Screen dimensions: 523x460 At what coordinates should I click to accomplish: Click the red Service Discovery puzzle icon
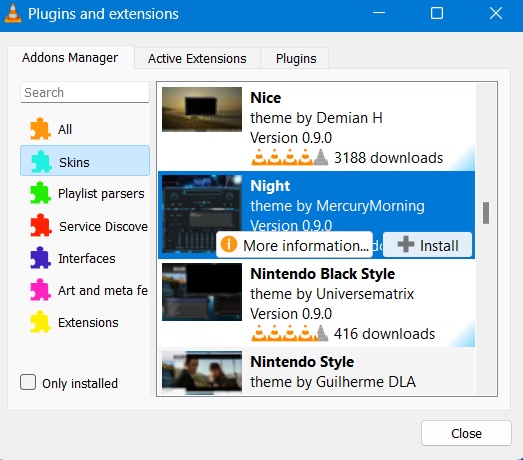tap(41, 225)
